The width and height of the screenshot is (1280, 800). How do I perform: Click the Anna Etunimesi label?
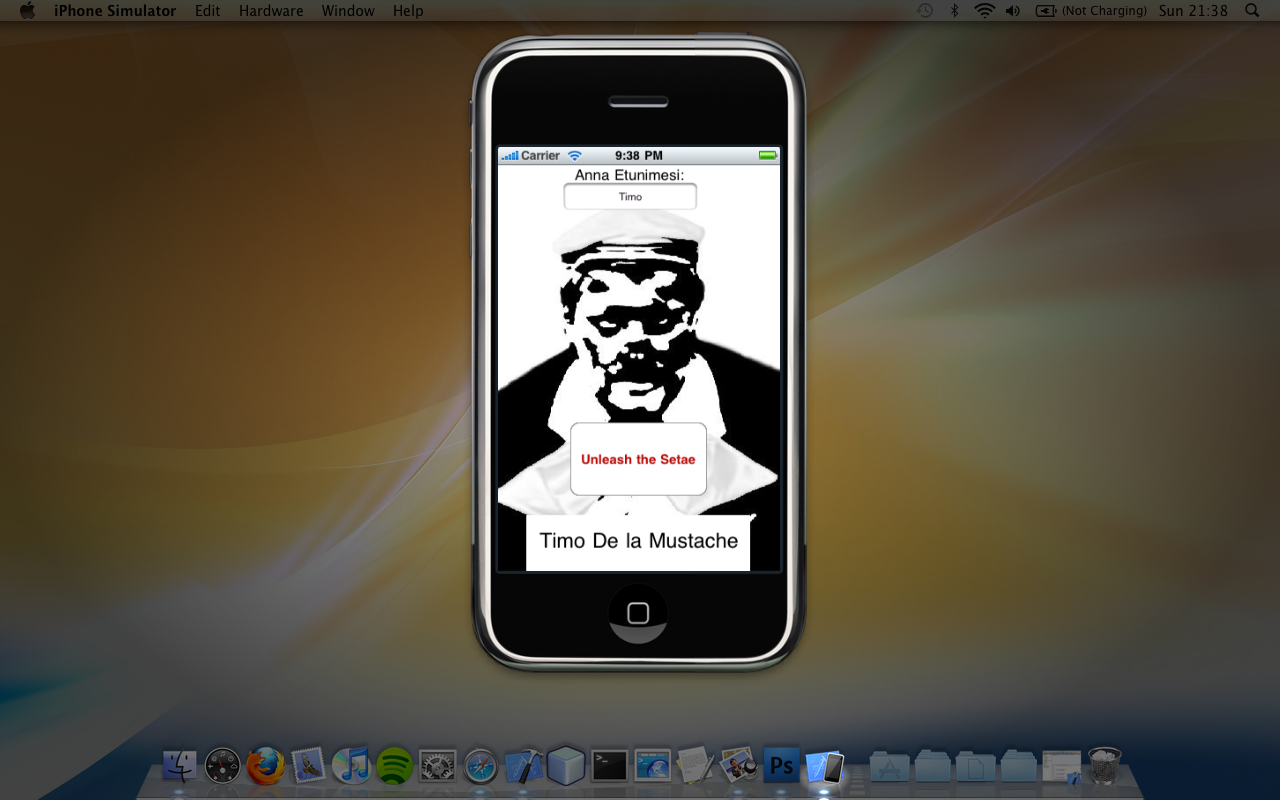630,175
